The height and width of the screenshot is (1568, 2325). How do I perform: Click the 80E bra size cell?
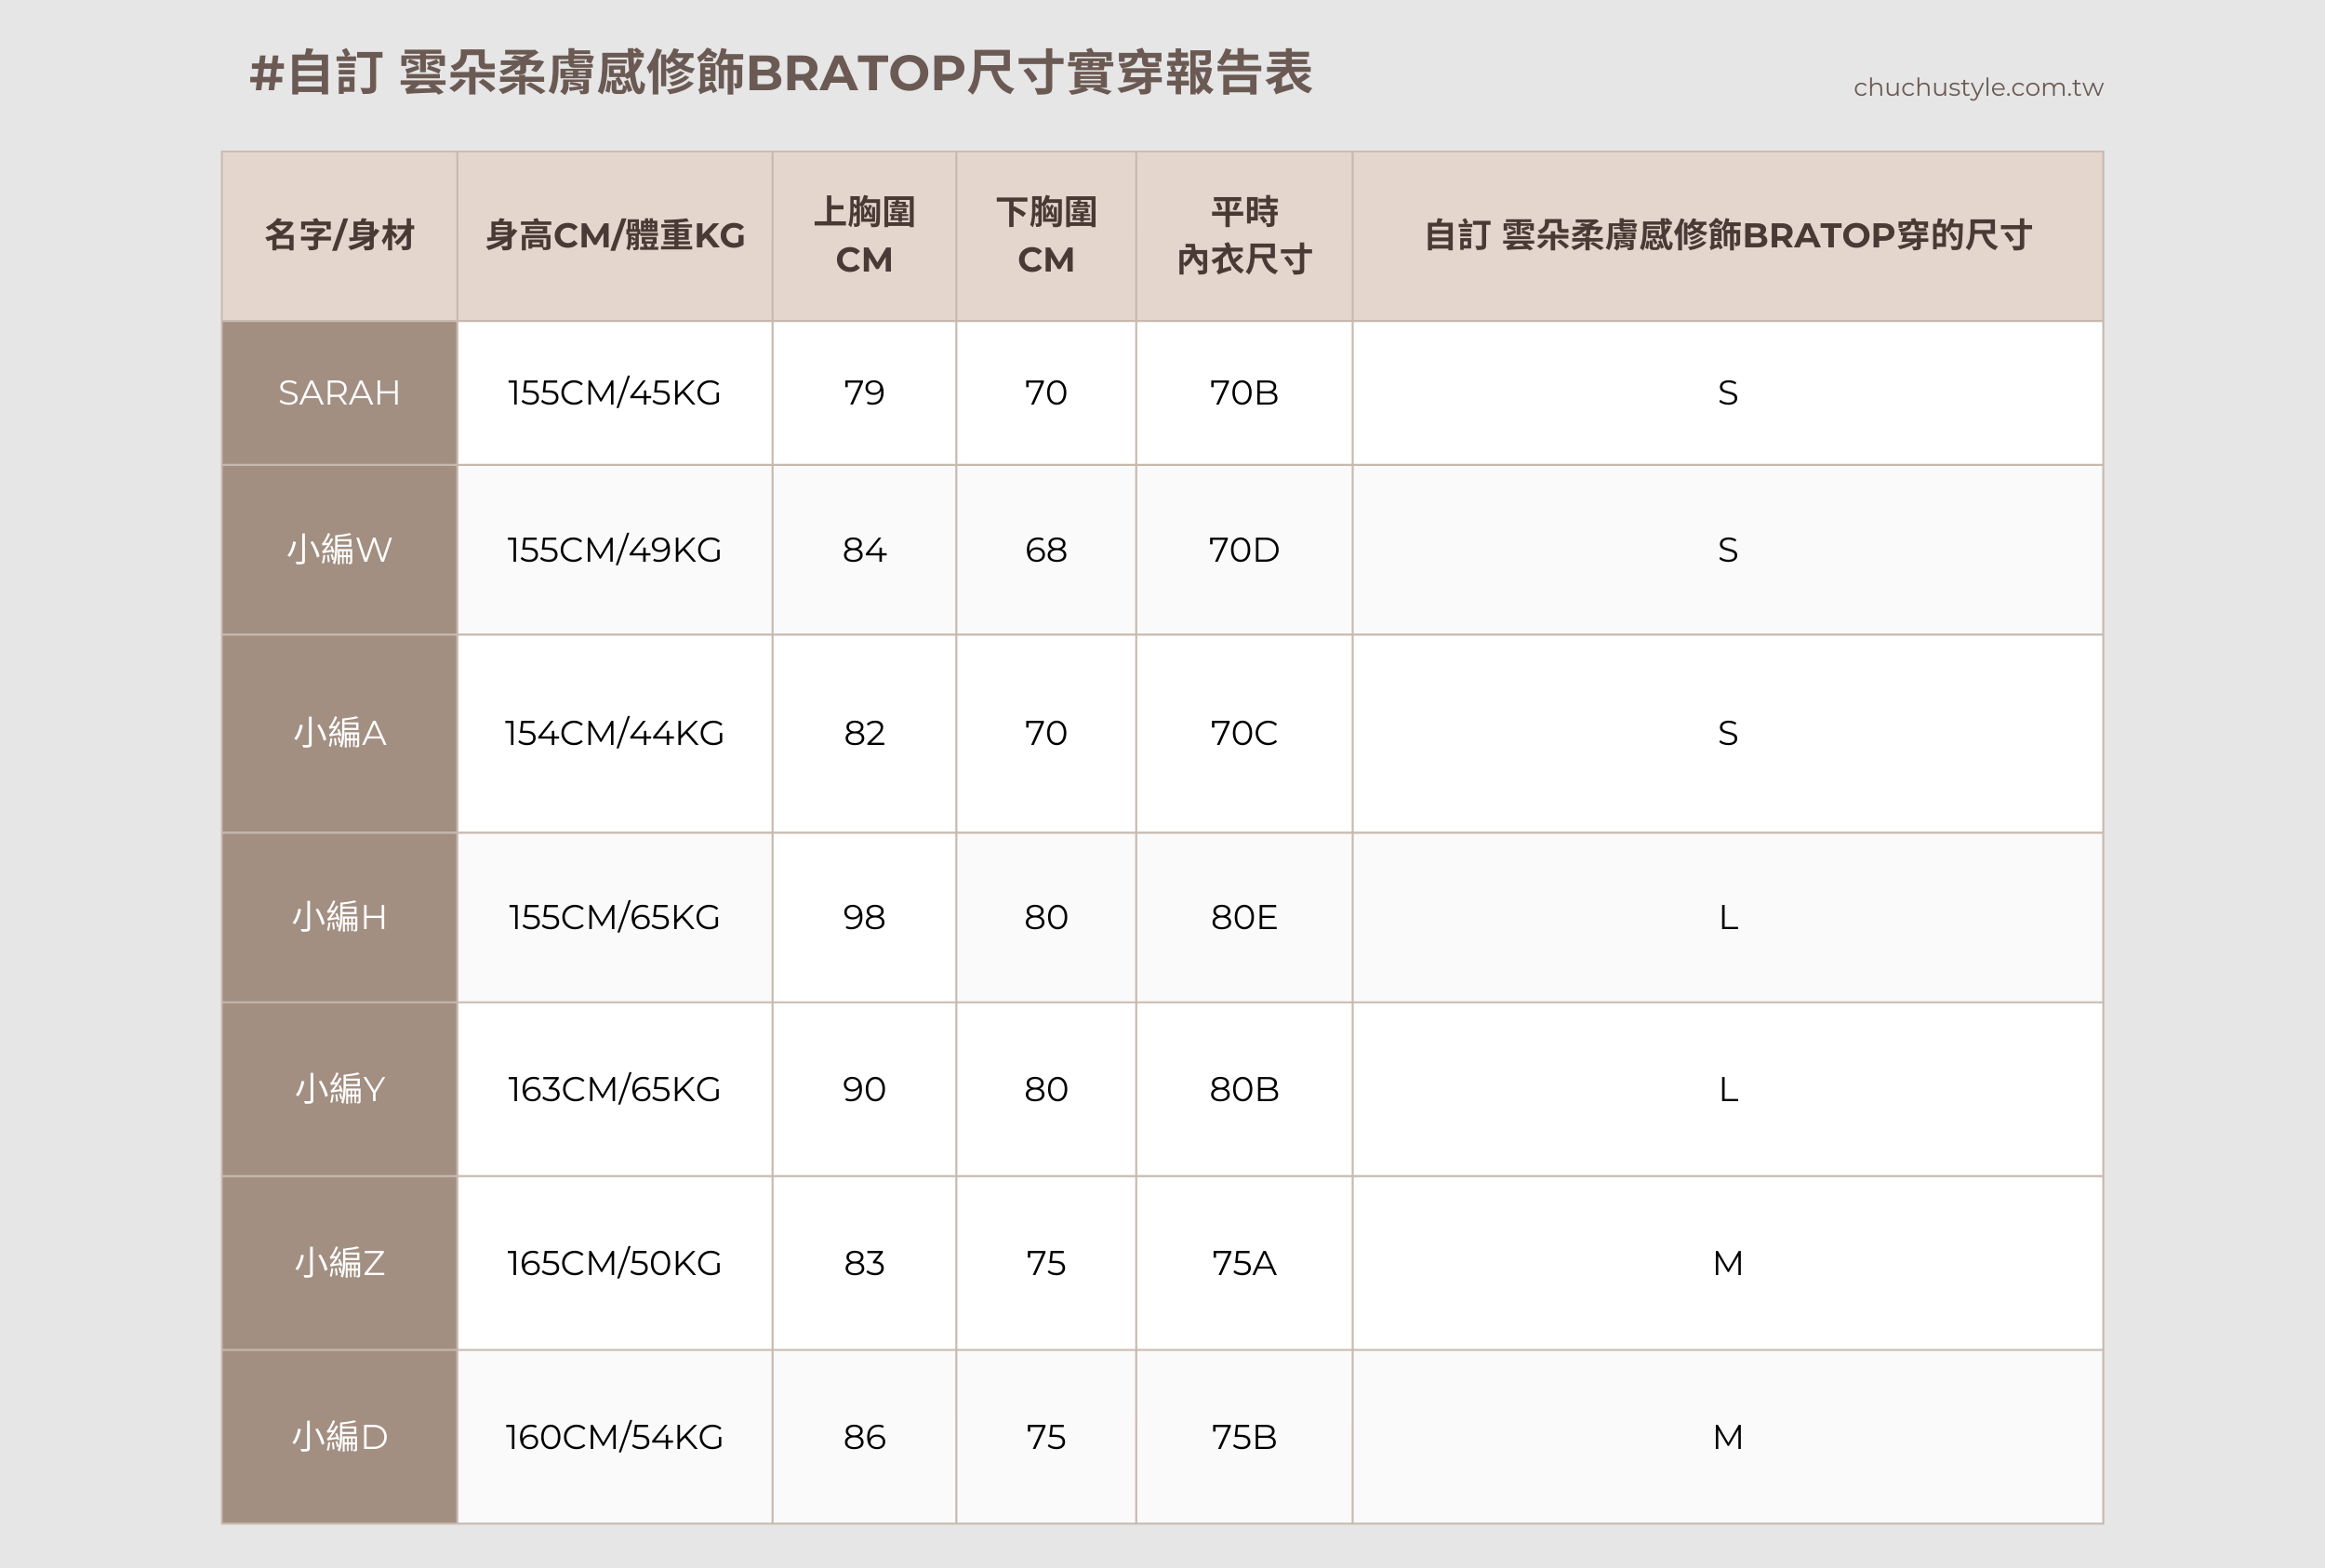click(1244, 918)
